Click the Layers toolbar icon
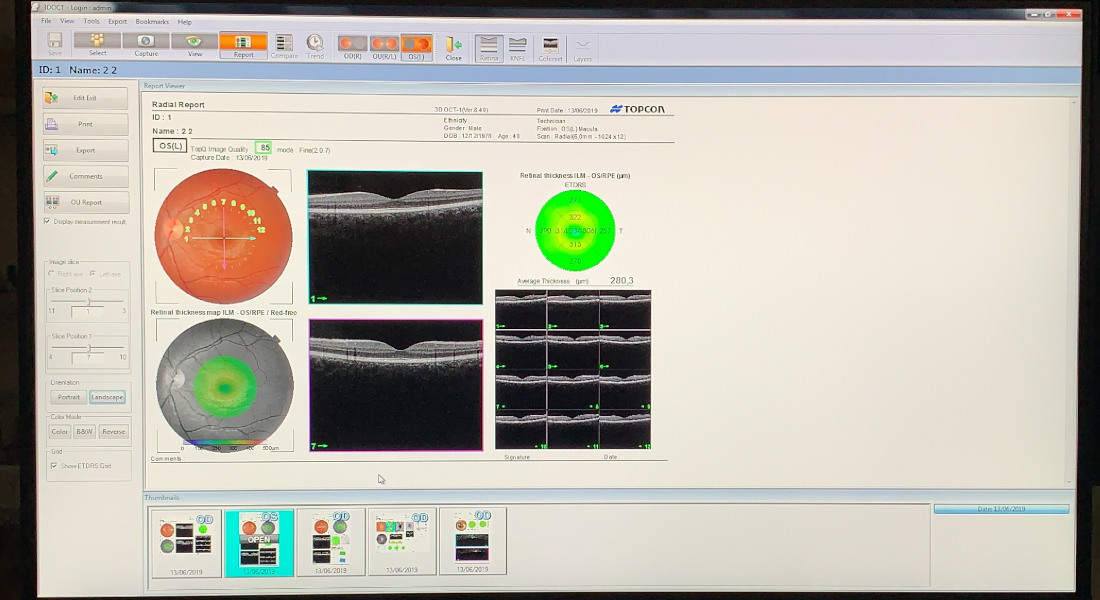The width and height of the screenshot is (1100, 600). (583, 50)
